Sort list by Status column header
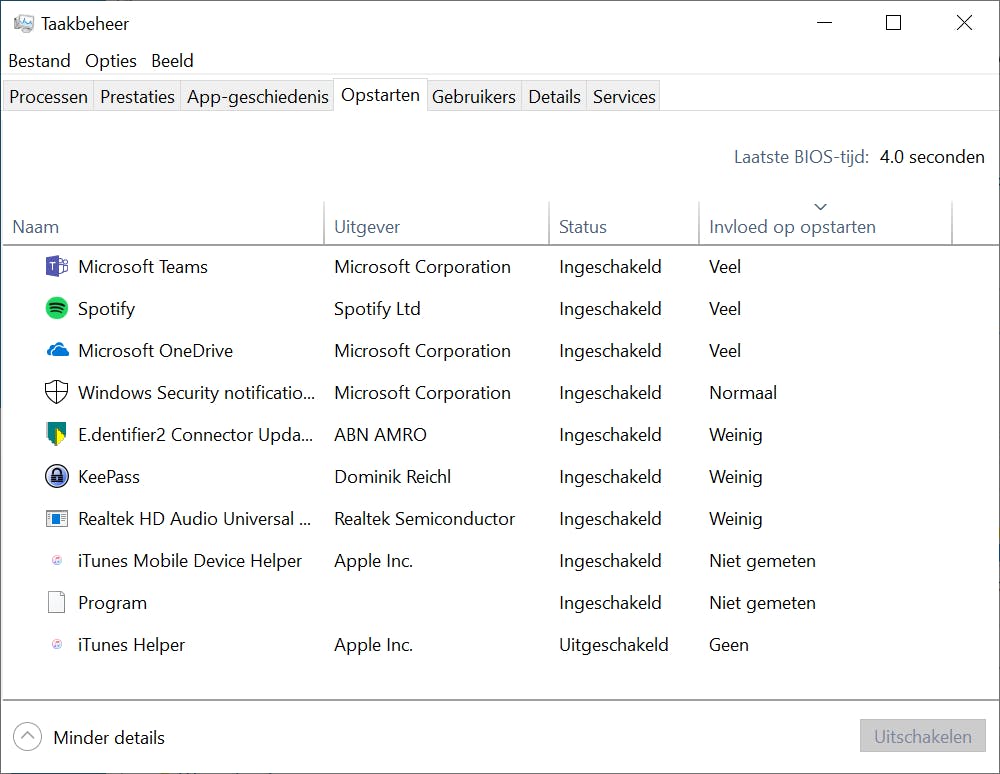 (583, 227)
